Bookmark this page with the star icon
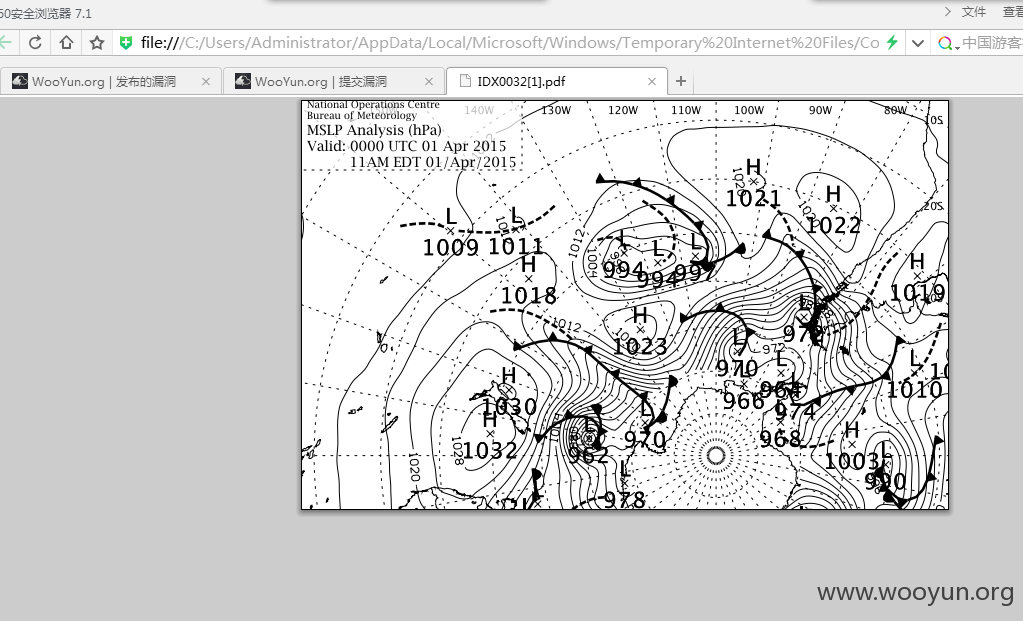 pyautogui.click(x=97, y=43)
